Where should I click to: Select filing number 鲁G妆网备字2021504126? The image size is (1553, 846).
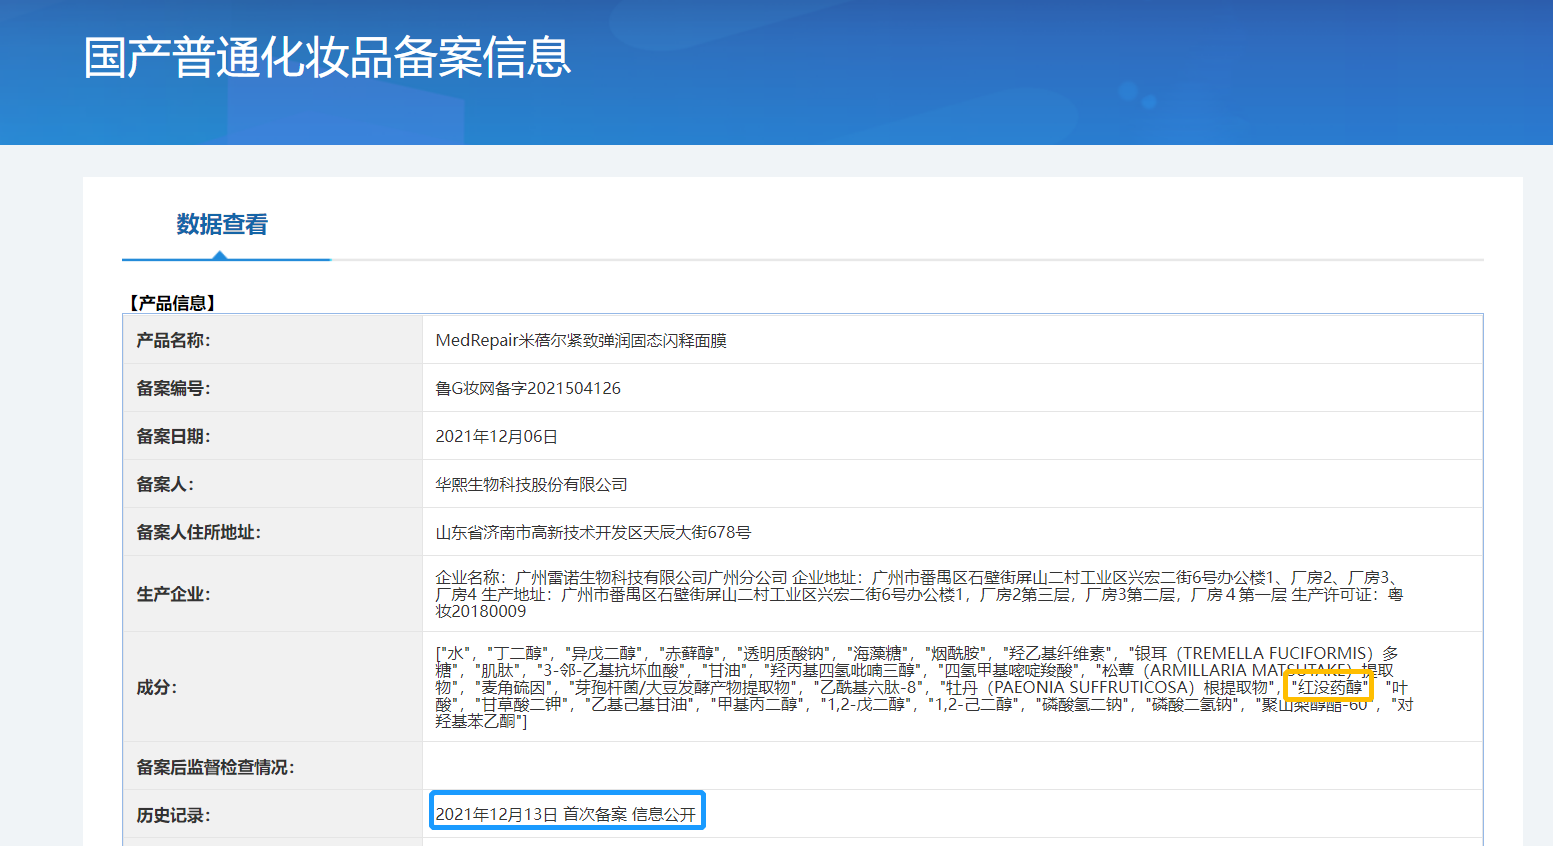tap(528, 389)
